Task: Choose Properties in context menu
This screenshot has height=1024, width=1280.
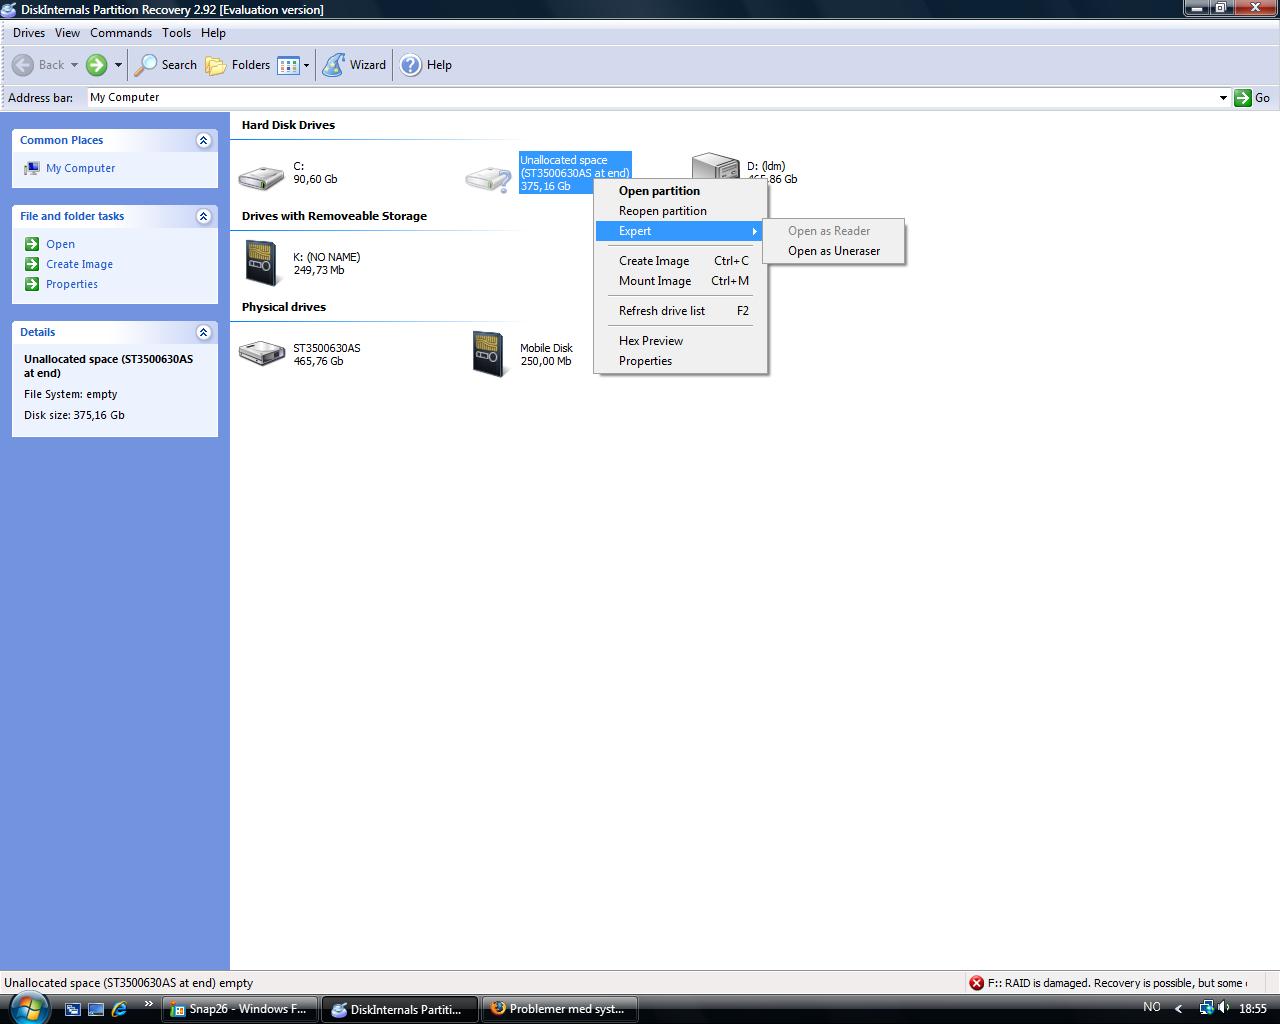Action: click(x=681, y=361)
